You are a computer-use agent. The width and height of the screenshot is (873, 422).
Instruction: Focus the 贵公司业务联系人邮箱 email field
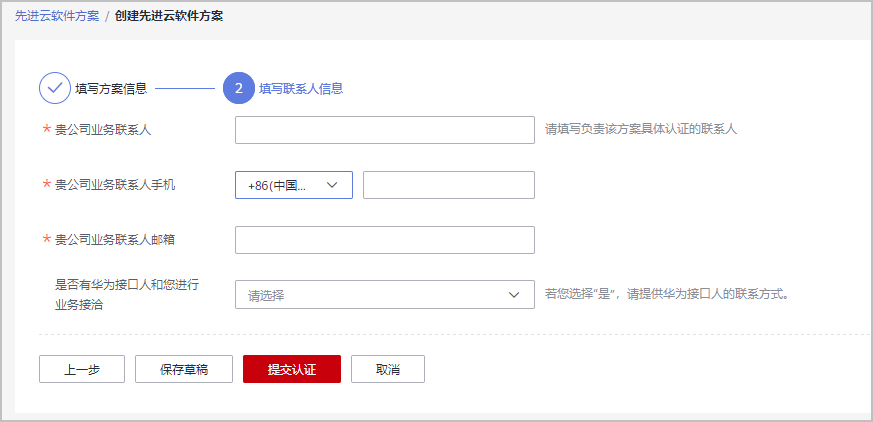point(385,240)
